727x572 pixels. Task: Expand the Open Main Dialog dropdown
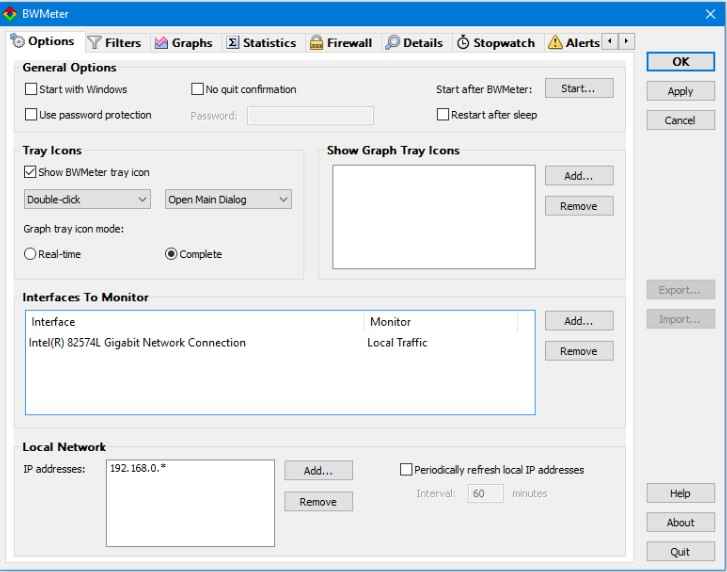(227, 200)
